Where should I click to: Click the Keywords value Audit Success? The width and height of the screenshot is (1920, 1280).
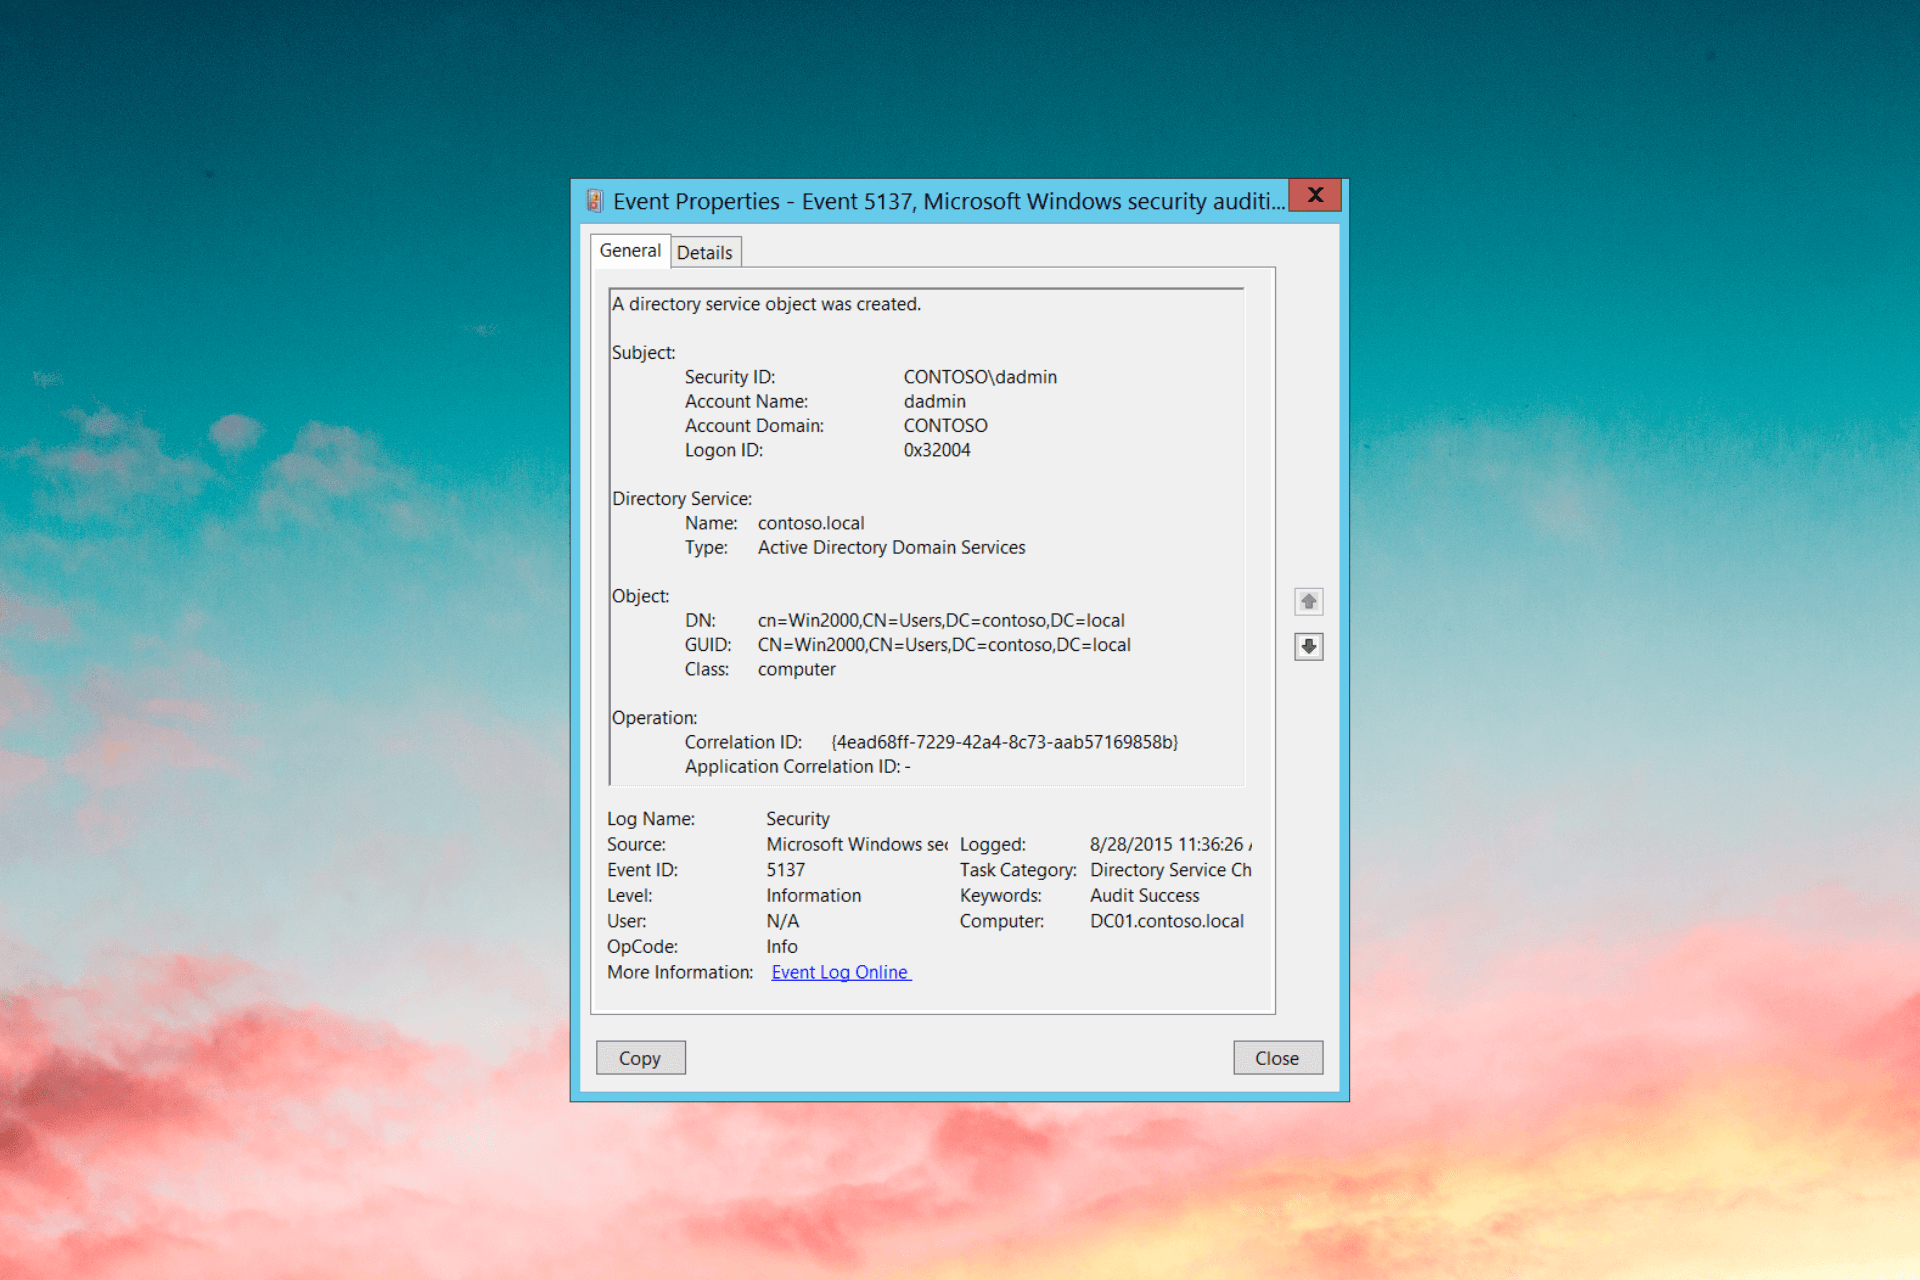click(1145, 896)
